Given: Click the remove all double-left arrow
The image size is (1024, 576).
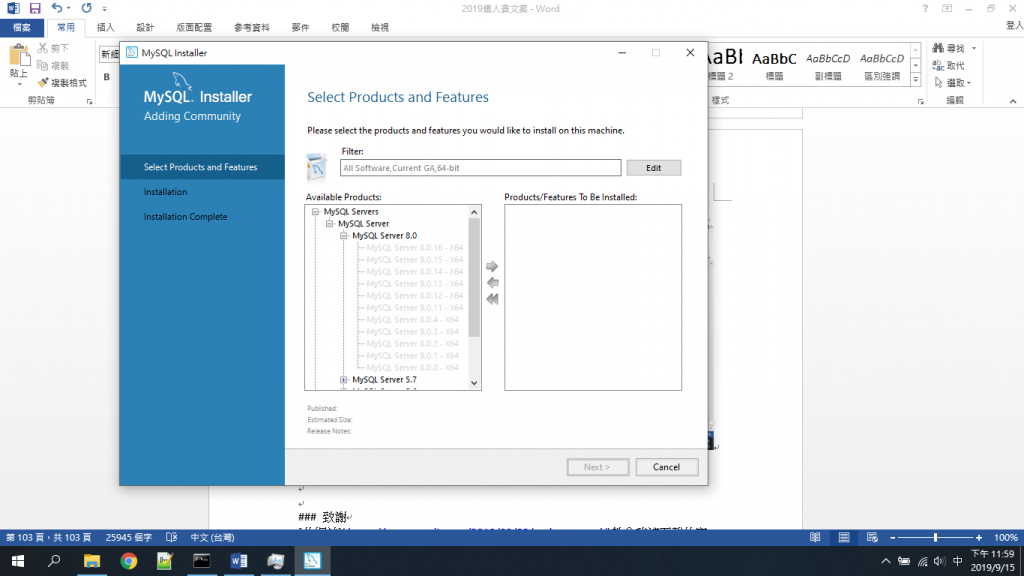Looking at the screenshot, I should click(492, 299).
